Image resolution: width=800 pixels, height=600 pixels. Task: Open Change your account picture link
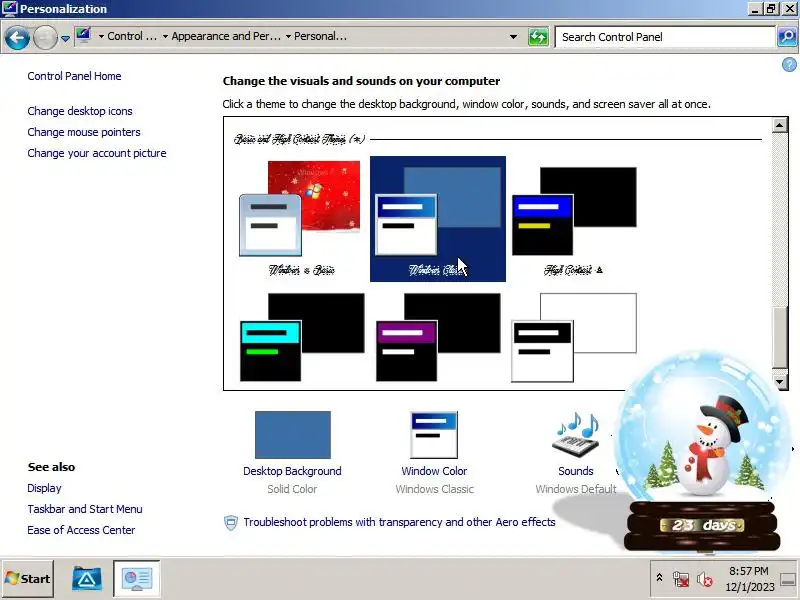tap(97, 153)
